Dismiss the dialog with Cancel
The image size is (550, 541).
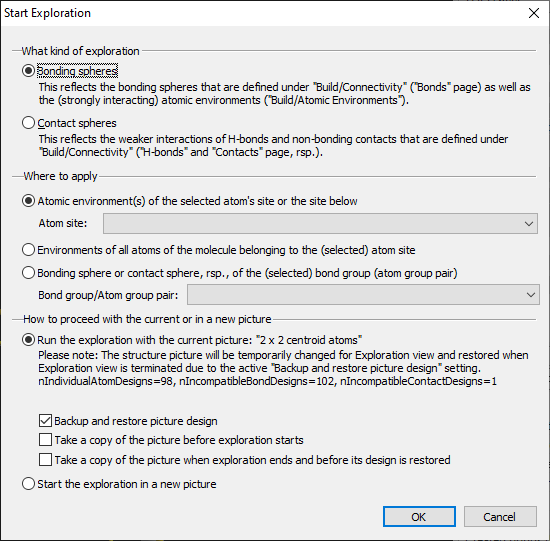click(x=500, y=516)
